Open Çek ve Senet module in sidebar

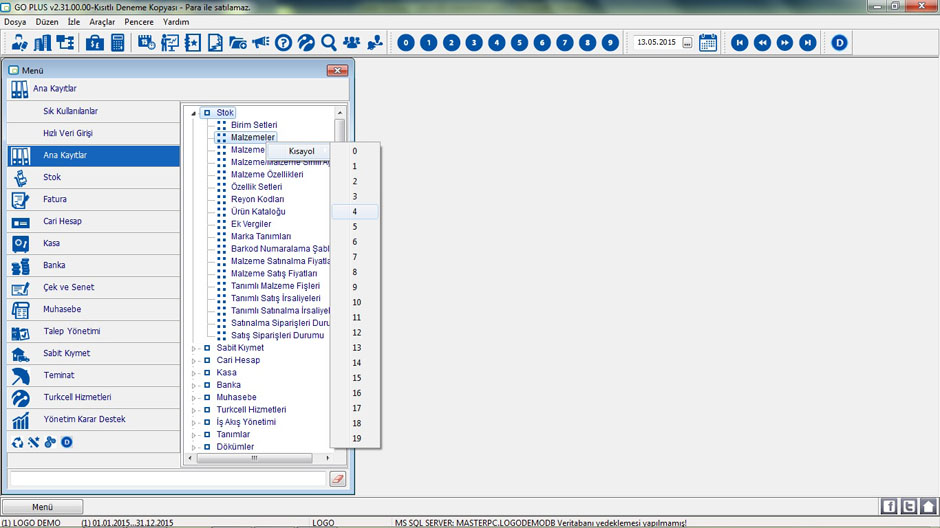tap(94, 287)
